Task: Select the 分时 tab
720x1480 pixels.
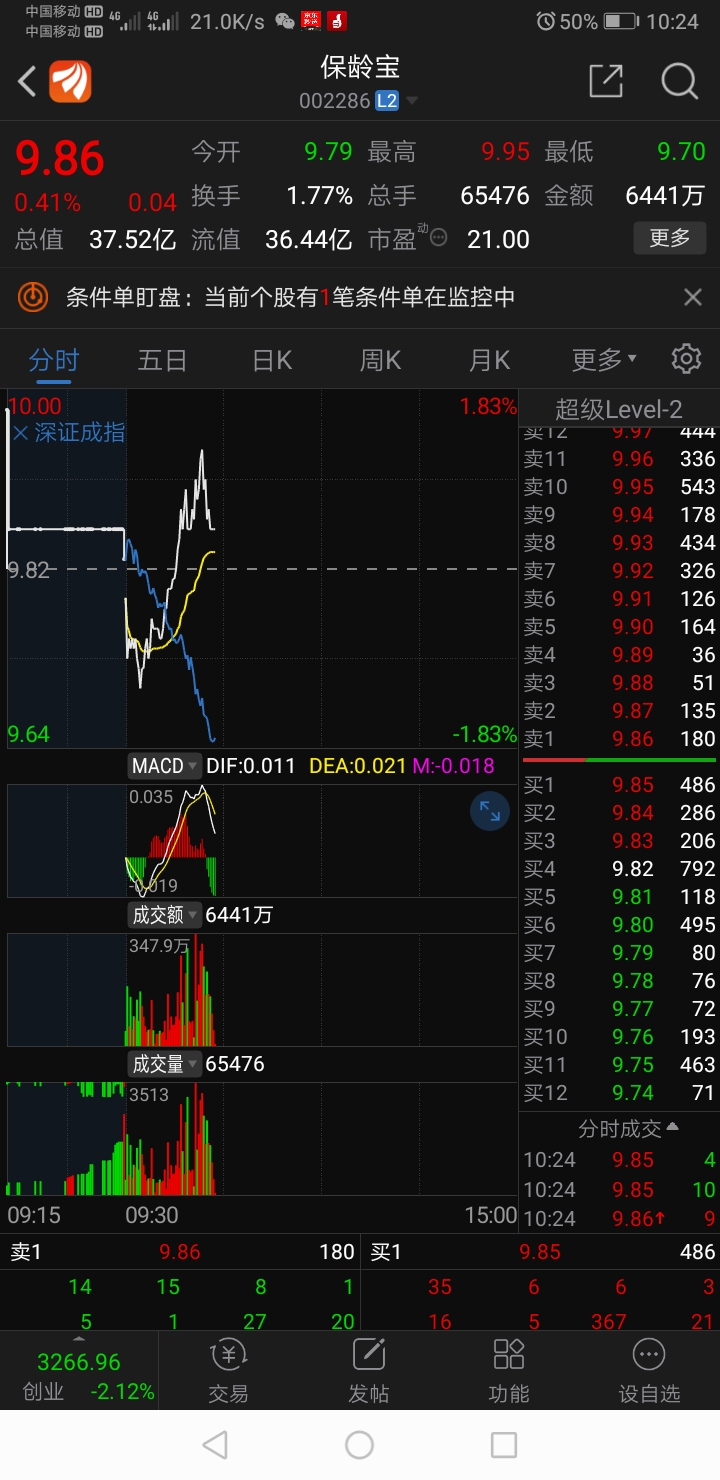Action: pos(54,359)
